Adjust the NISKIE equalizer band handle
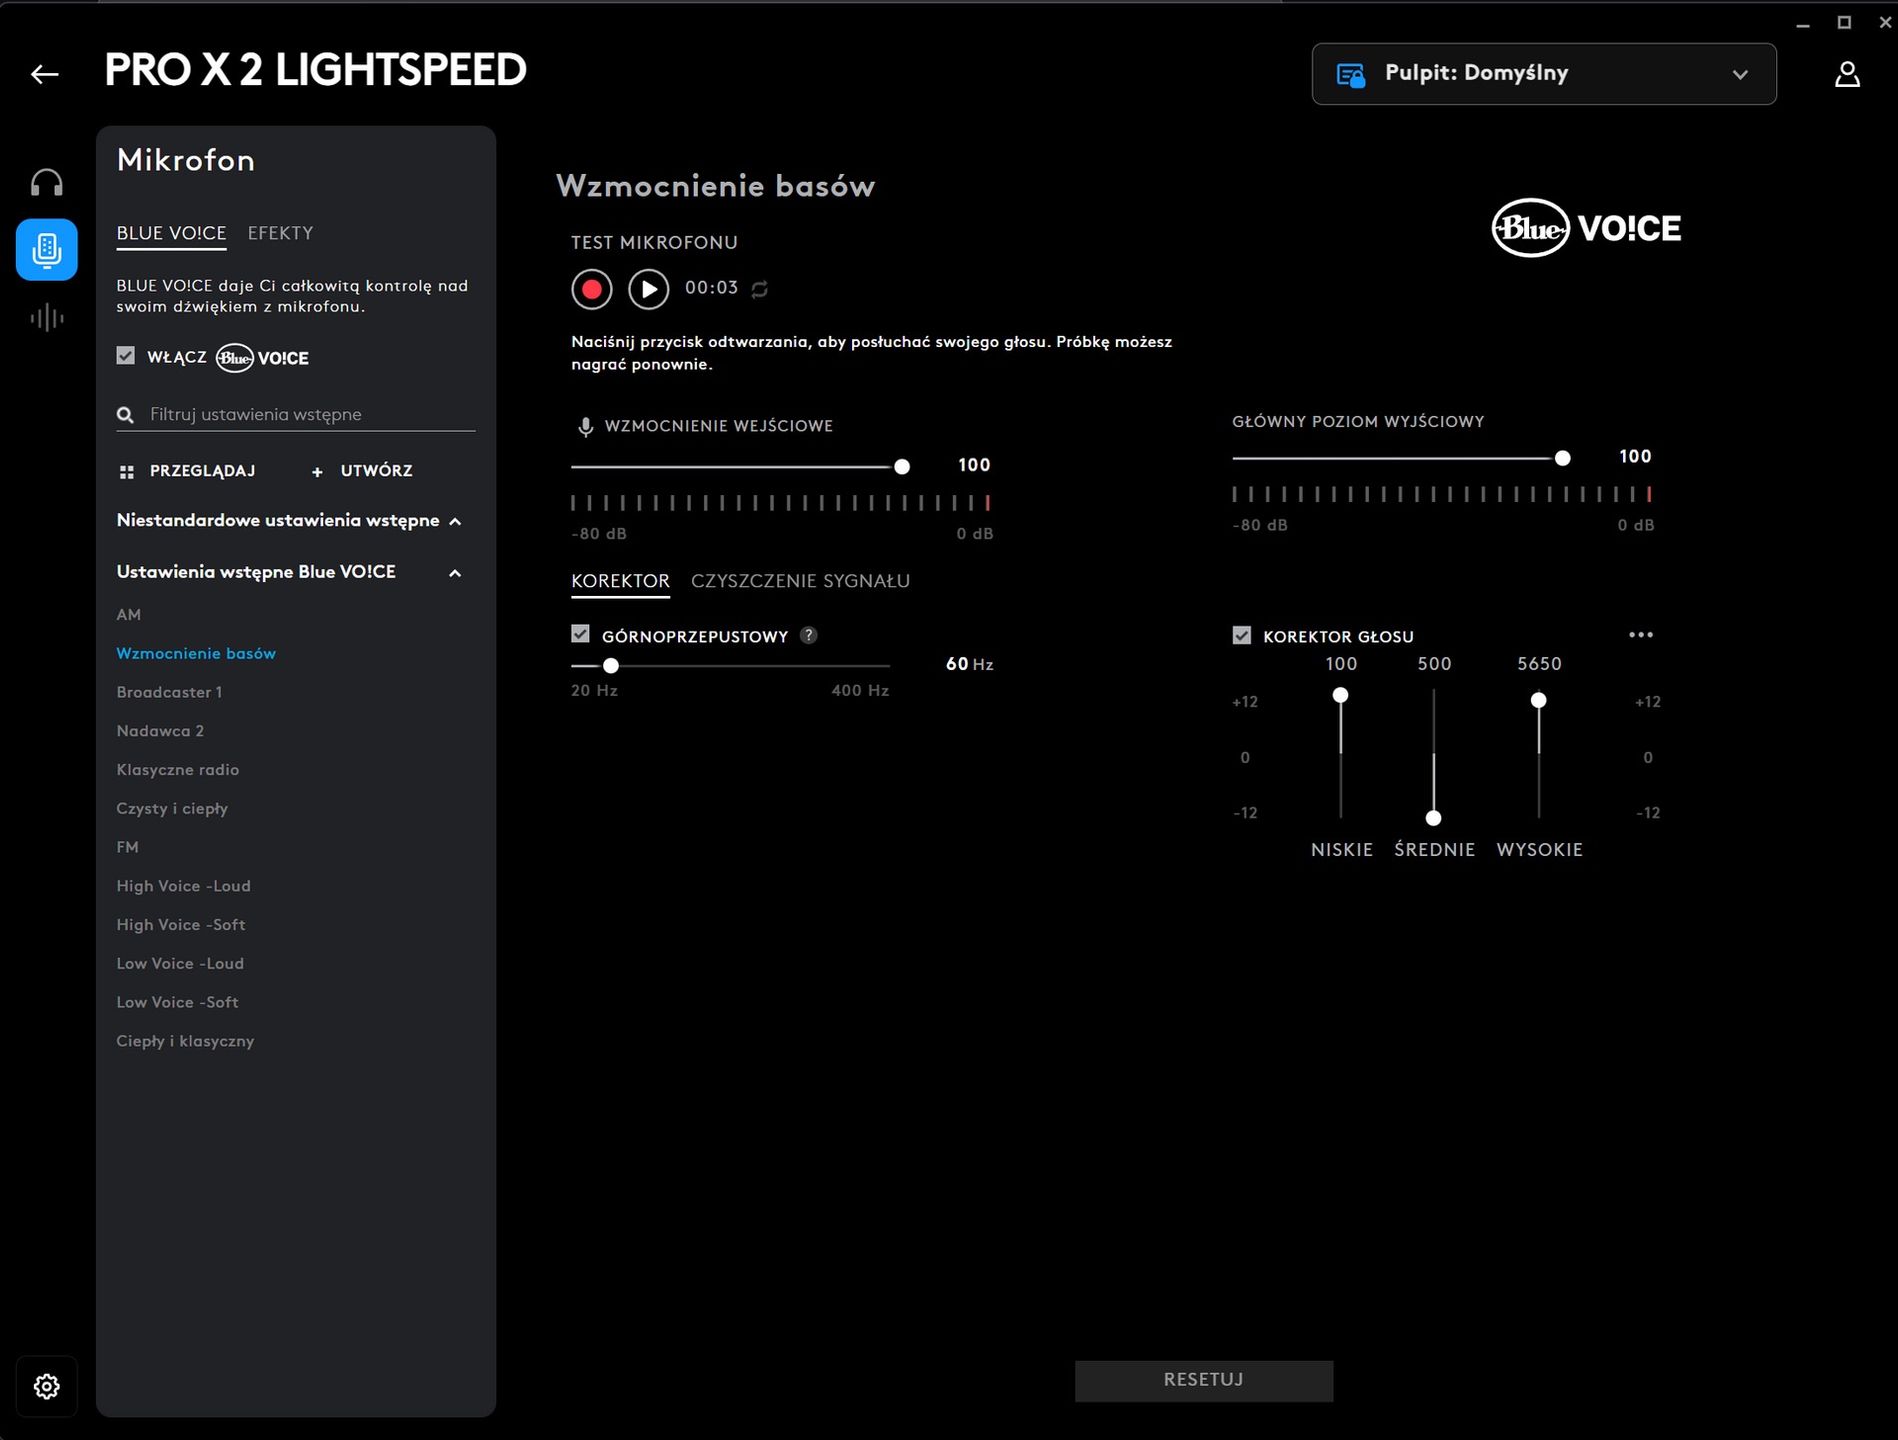1898x1440 pixels. pos(1341,695)
